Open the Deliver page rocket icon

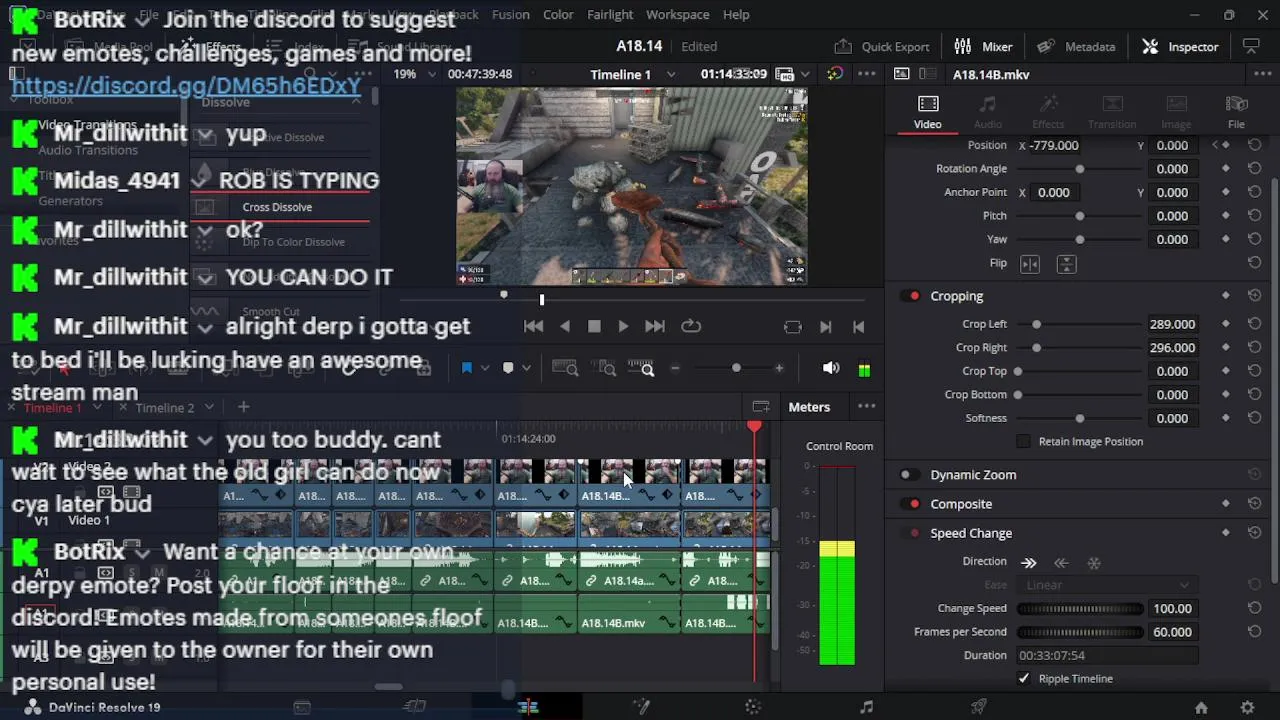(979, 707)
